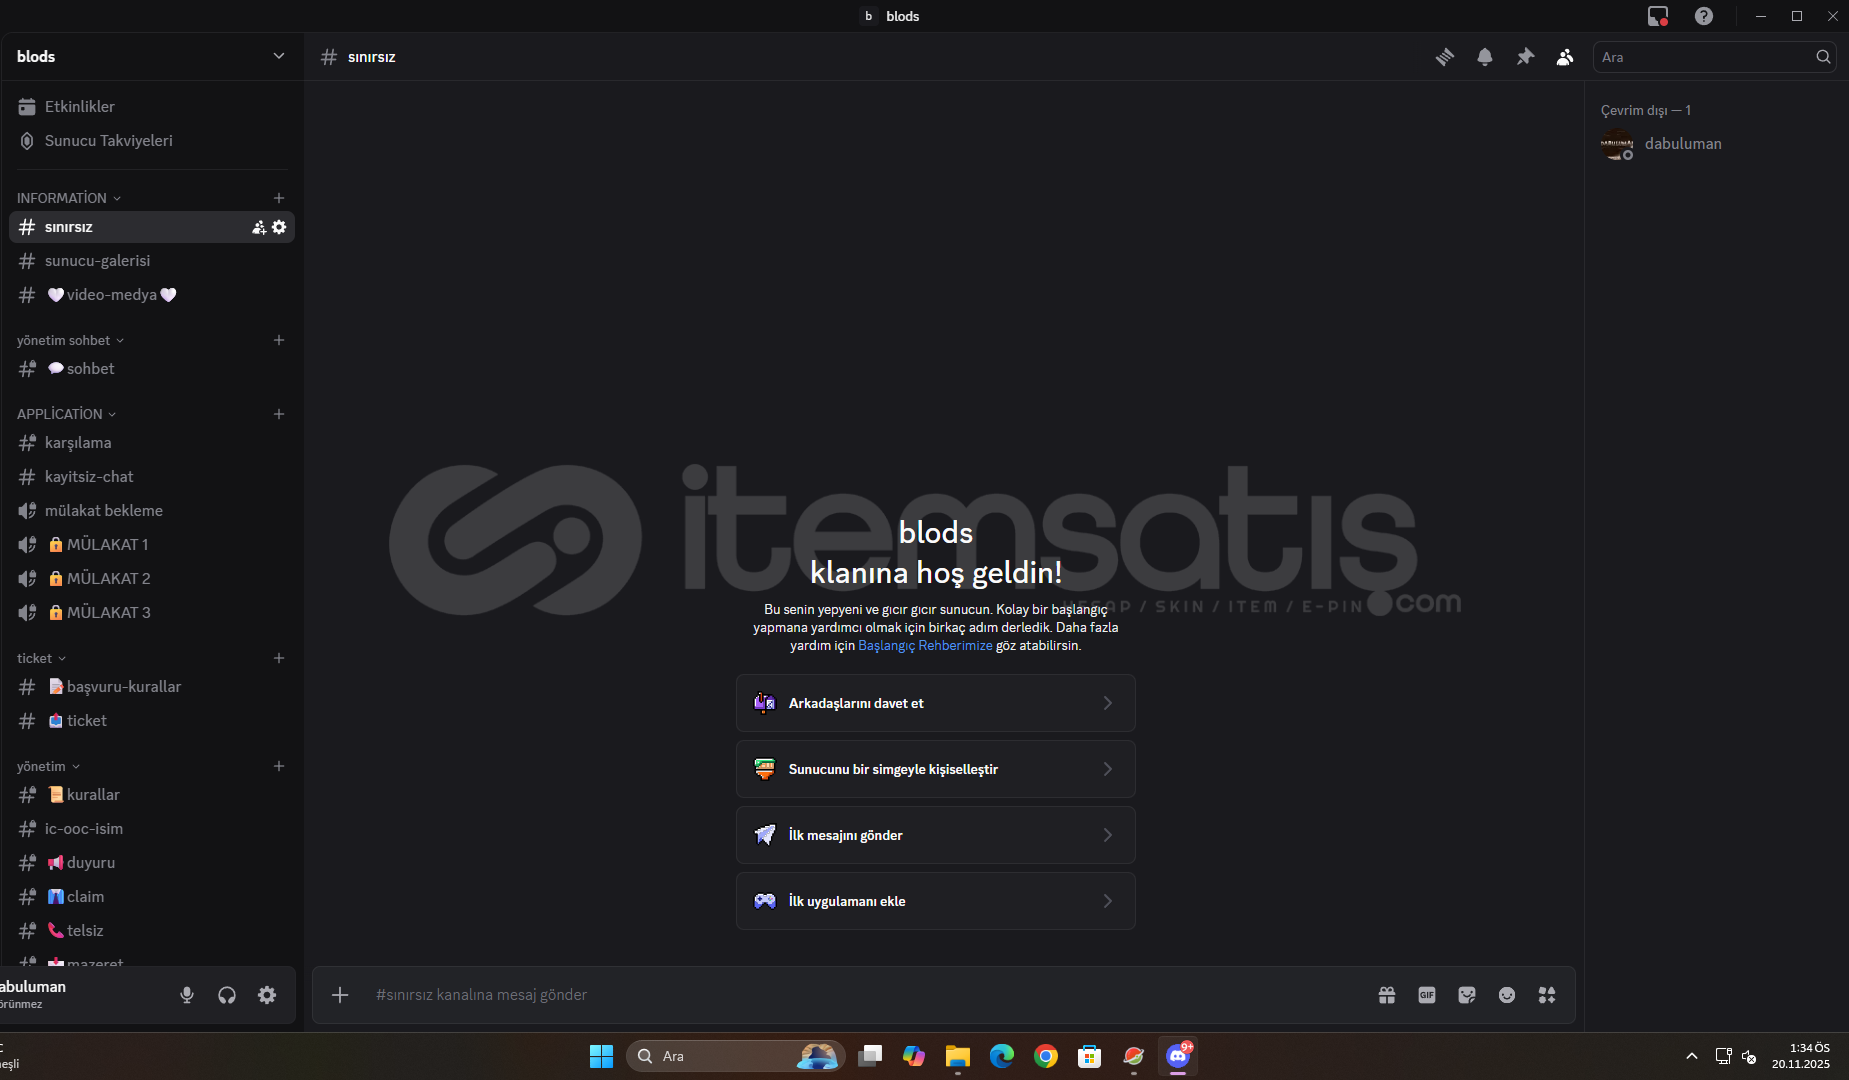1849x1080 pixels.
Task: Open notification settings bell icon
Action: click(x=1485, y=57)
